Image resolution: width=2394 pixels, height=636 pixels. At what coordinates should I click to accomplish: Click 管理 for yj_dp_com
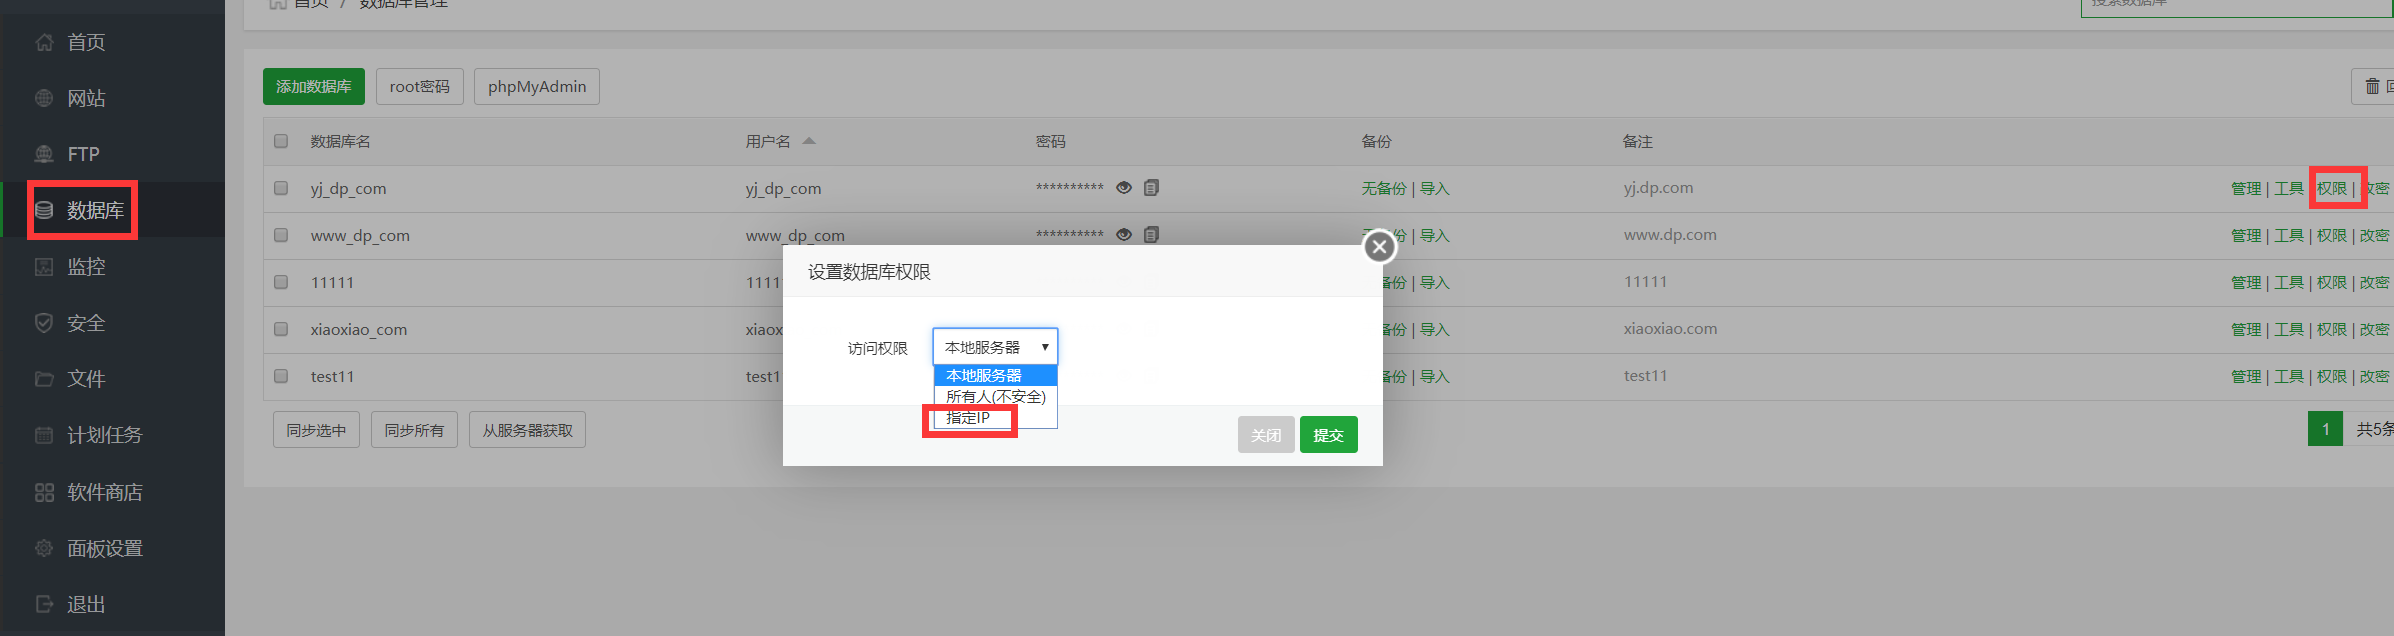click(2246, 188)
